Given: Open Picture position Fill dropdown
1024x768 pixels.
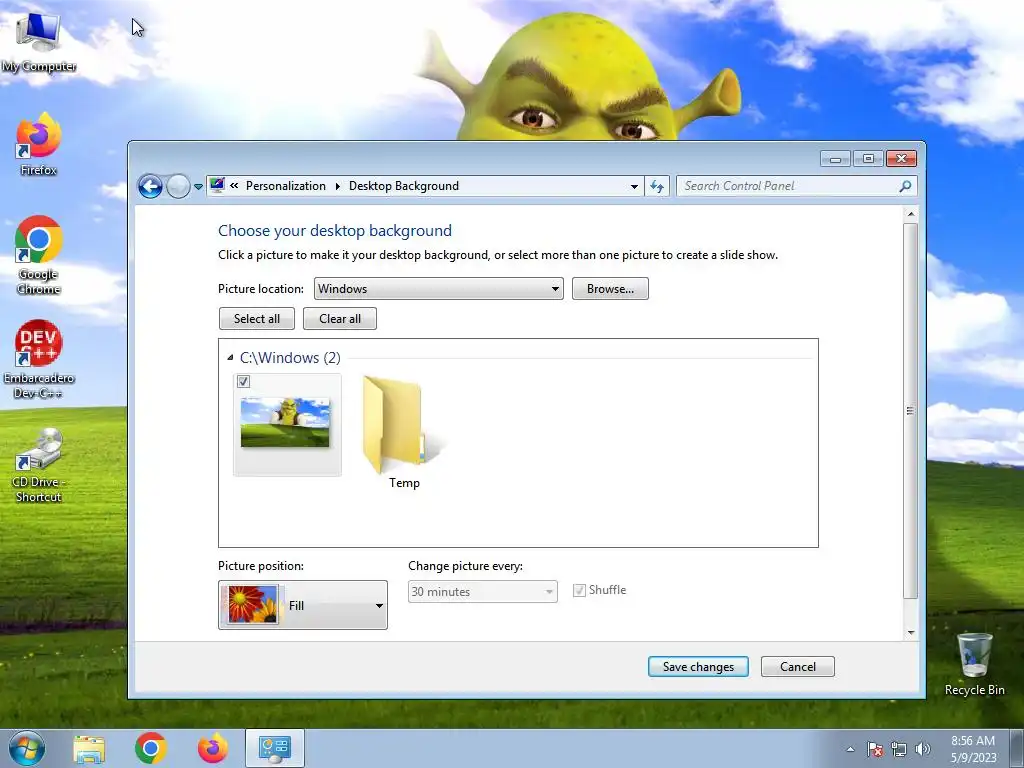Looking at the screenshot, I should pos(303,605).
